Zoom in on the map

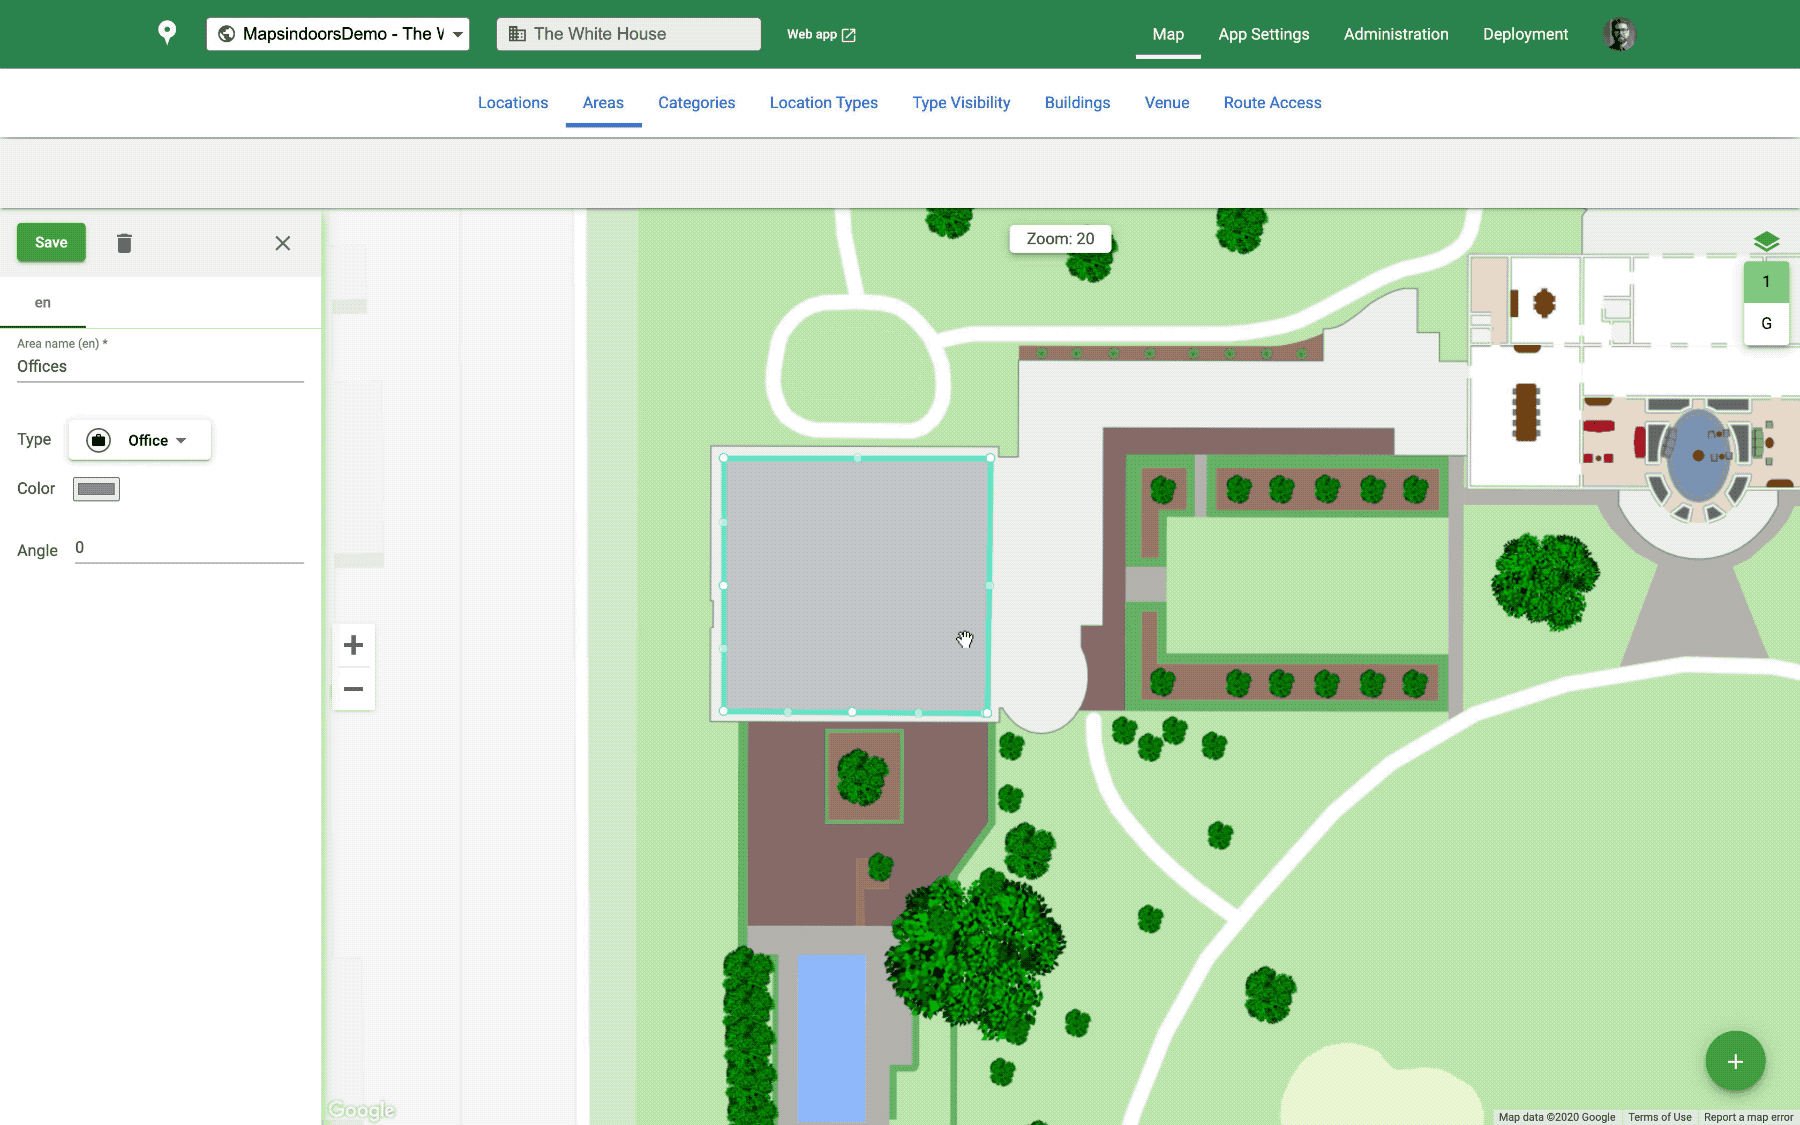(x=353, y=645)
